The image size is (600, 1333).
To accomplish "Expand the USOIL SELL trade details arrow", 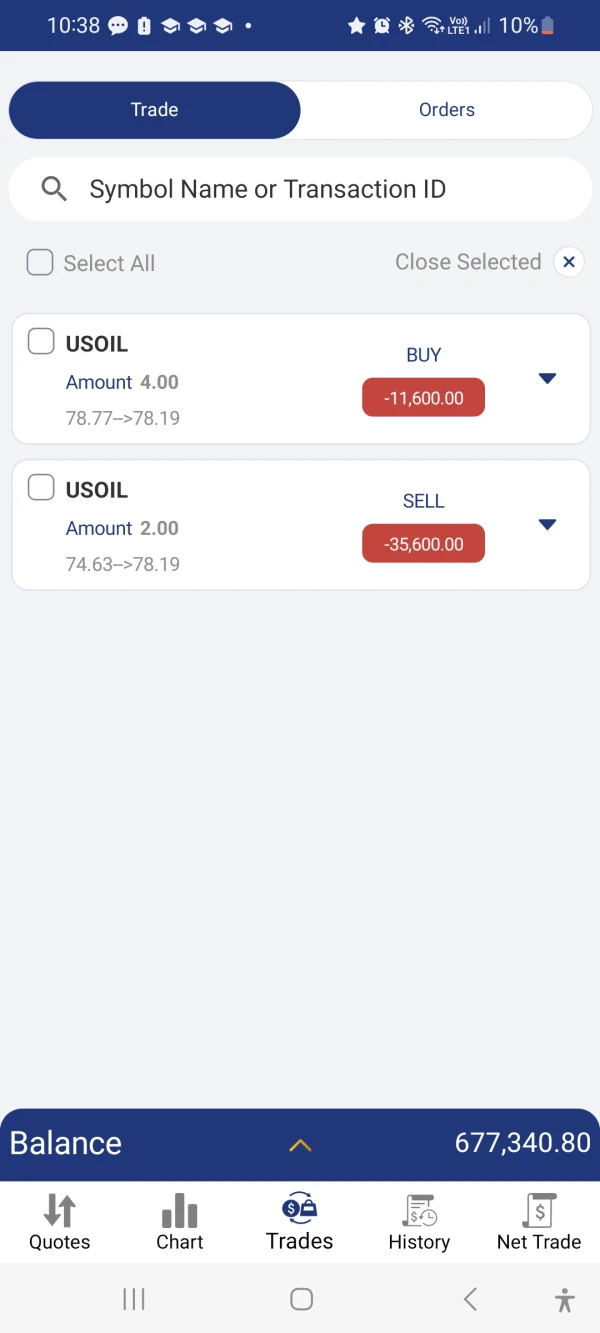I will pyautogui.click(x=547, y=524).
